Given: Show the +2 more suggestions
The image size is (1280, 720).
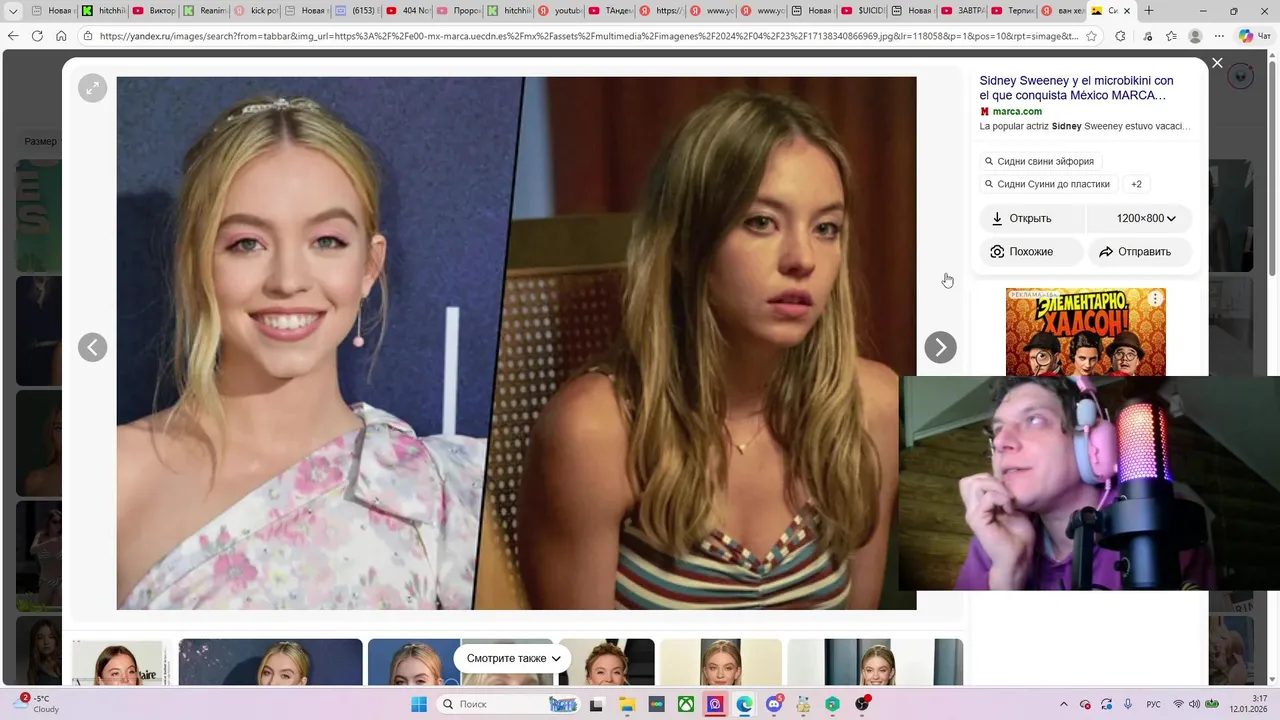Looking at the screenshot, I should pyautogui.click(x=1136, y=184).
